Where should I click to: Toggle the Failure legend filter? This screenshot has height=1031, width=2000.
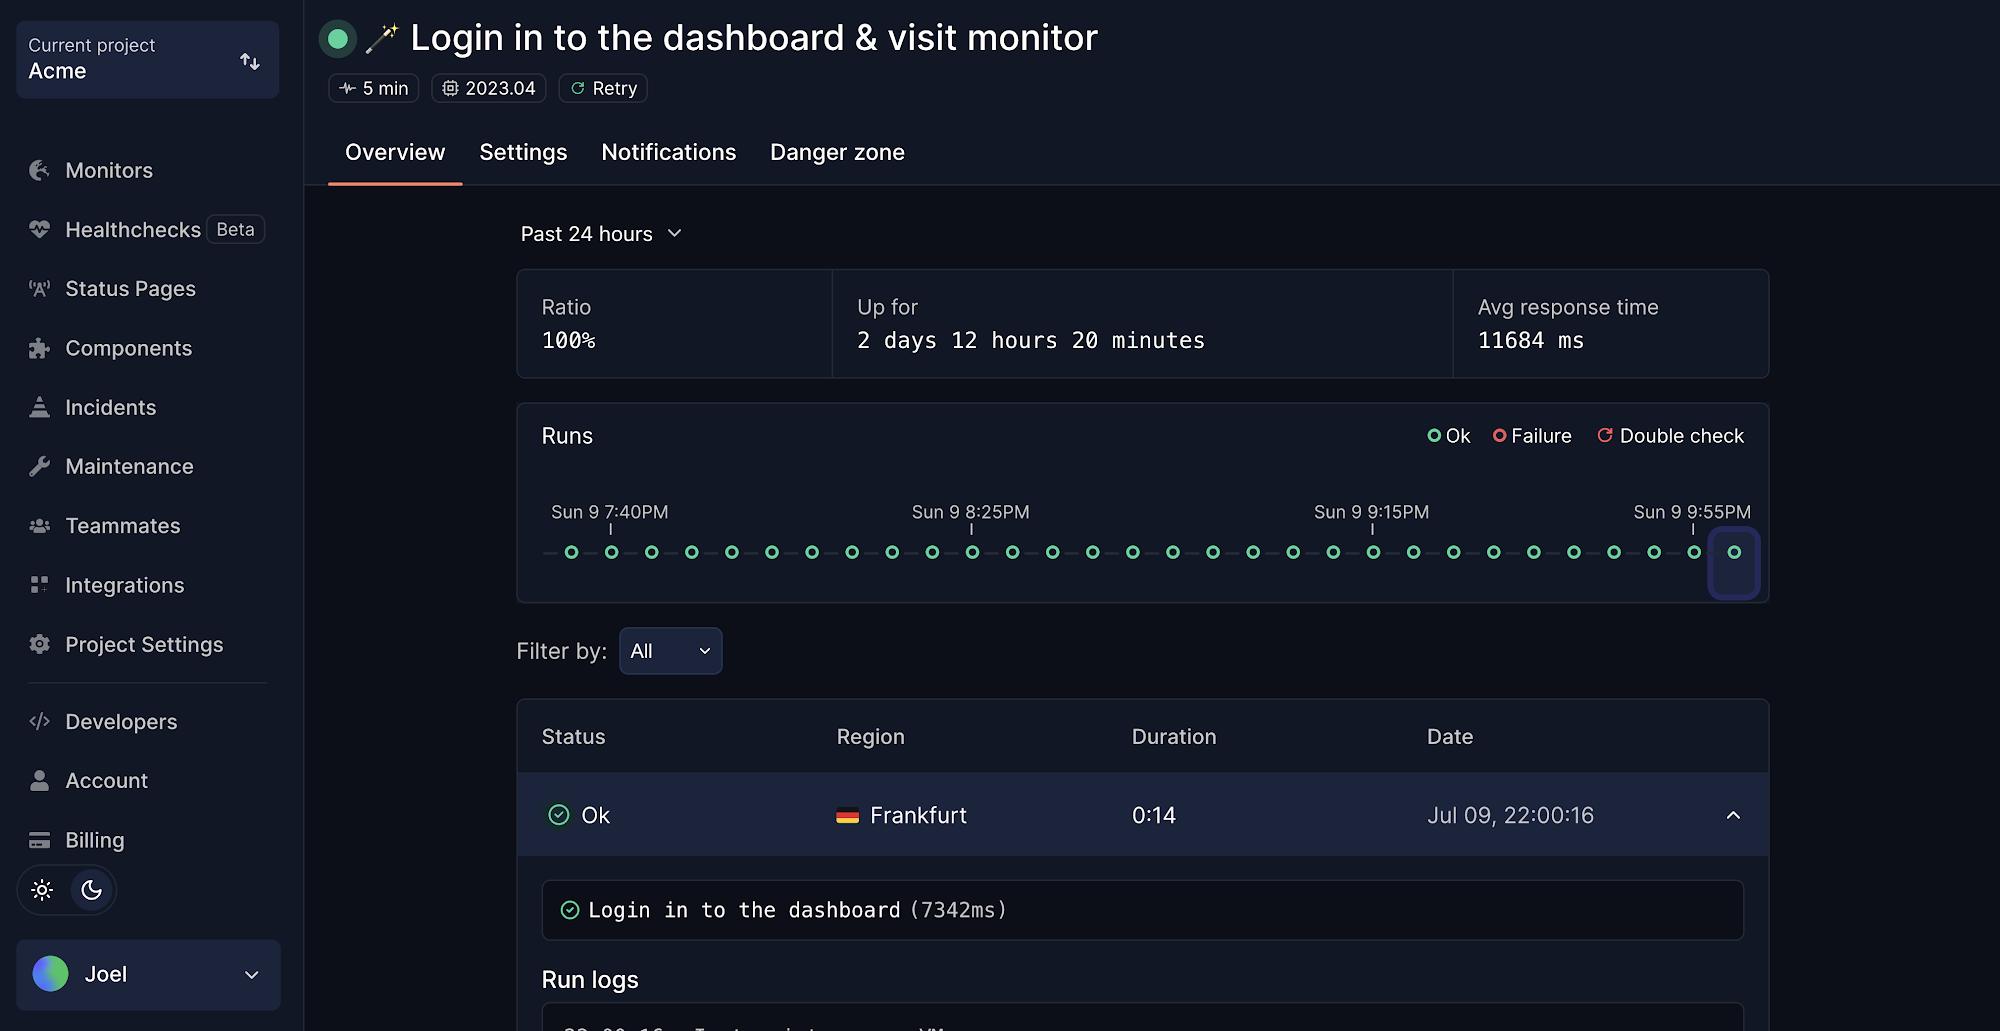(1531, 436)
